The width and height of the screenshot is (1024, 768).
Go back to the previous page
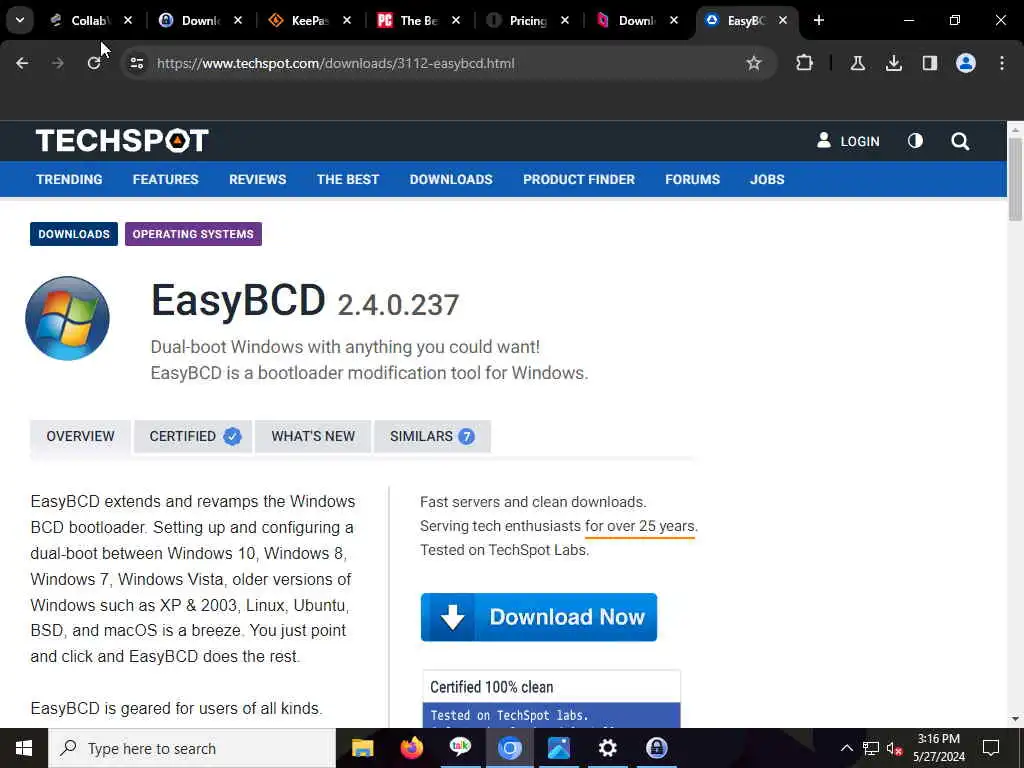[x=22, y=63]
